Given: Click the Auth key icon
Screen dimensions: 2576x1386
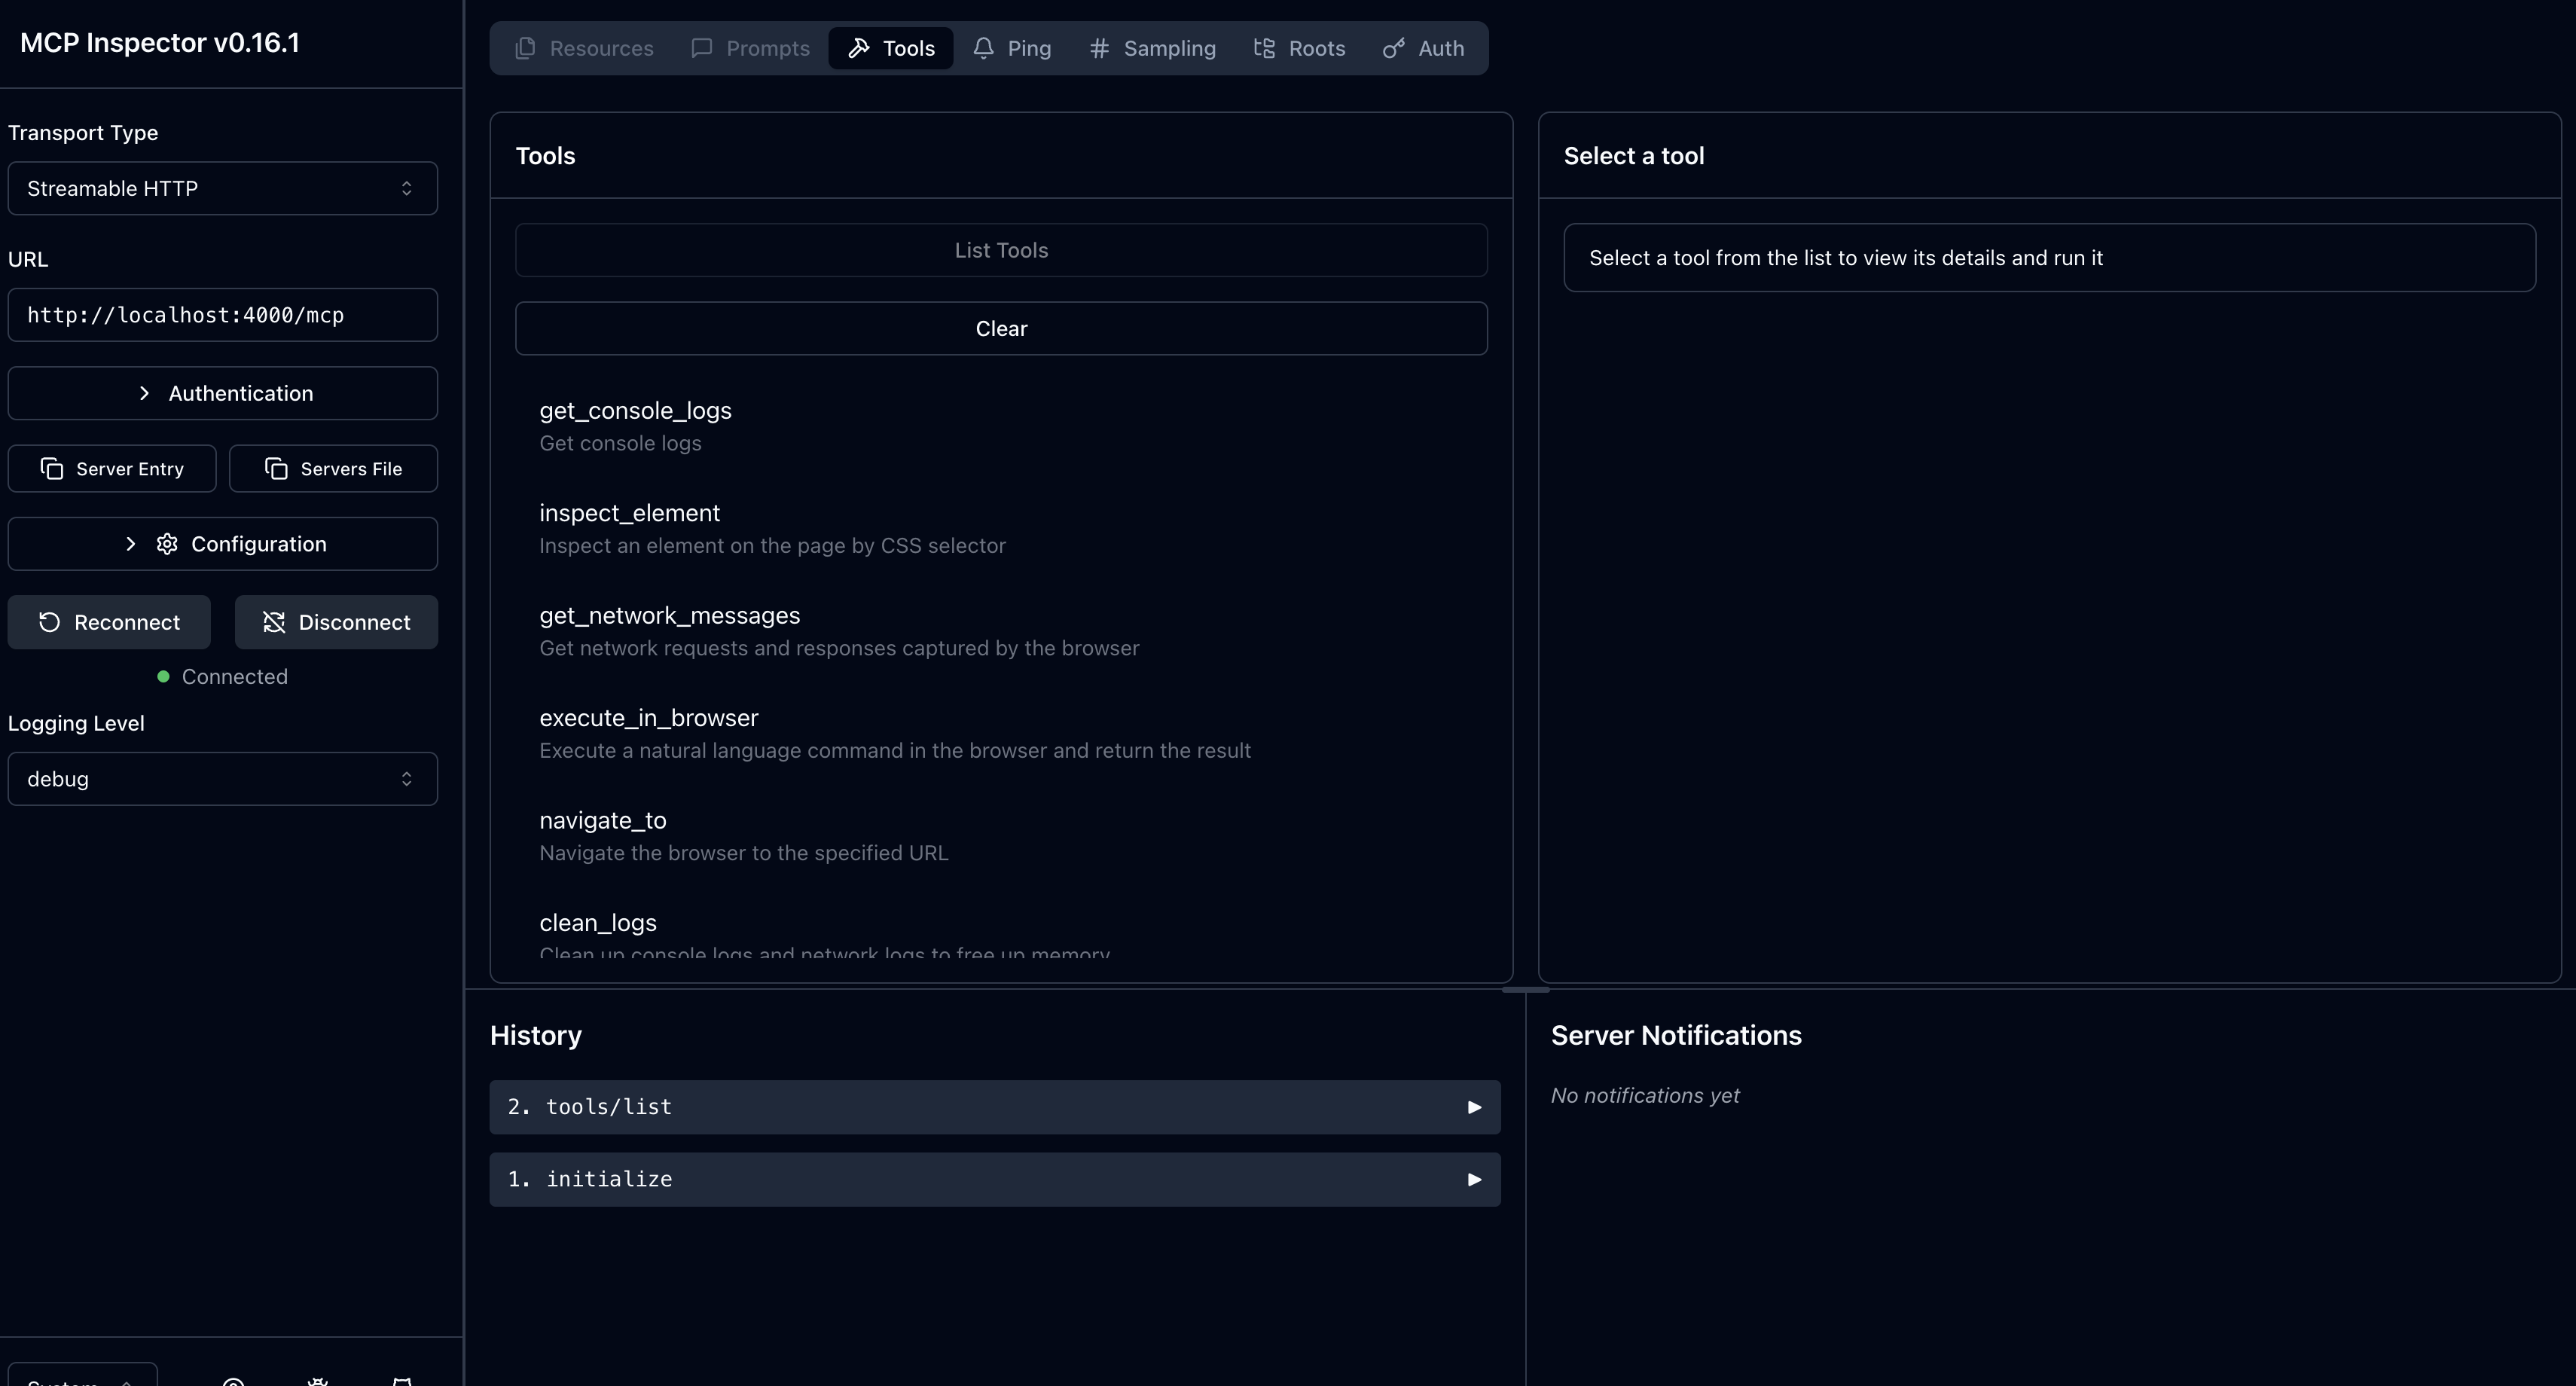Looking at the screenshot, I should tap(1393, 48).
